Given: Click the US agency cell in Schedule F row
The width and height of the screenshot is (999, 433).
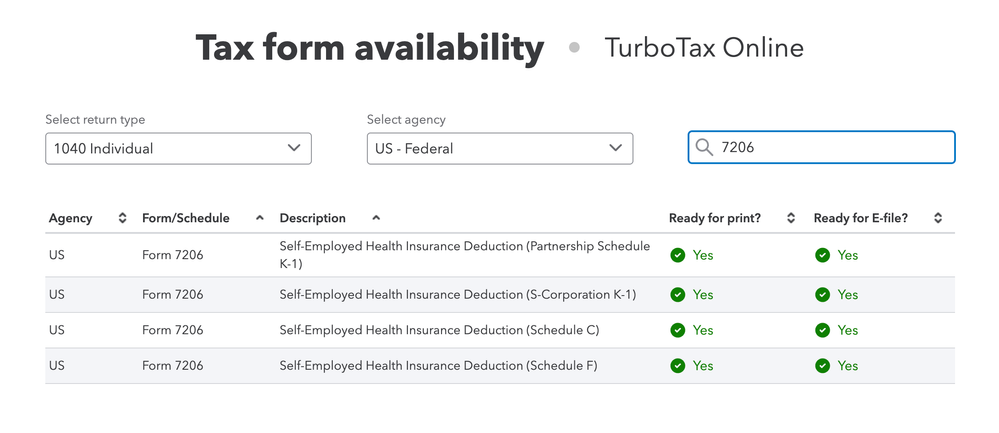Looking at the screenshot, I should [x=57, y=366].
